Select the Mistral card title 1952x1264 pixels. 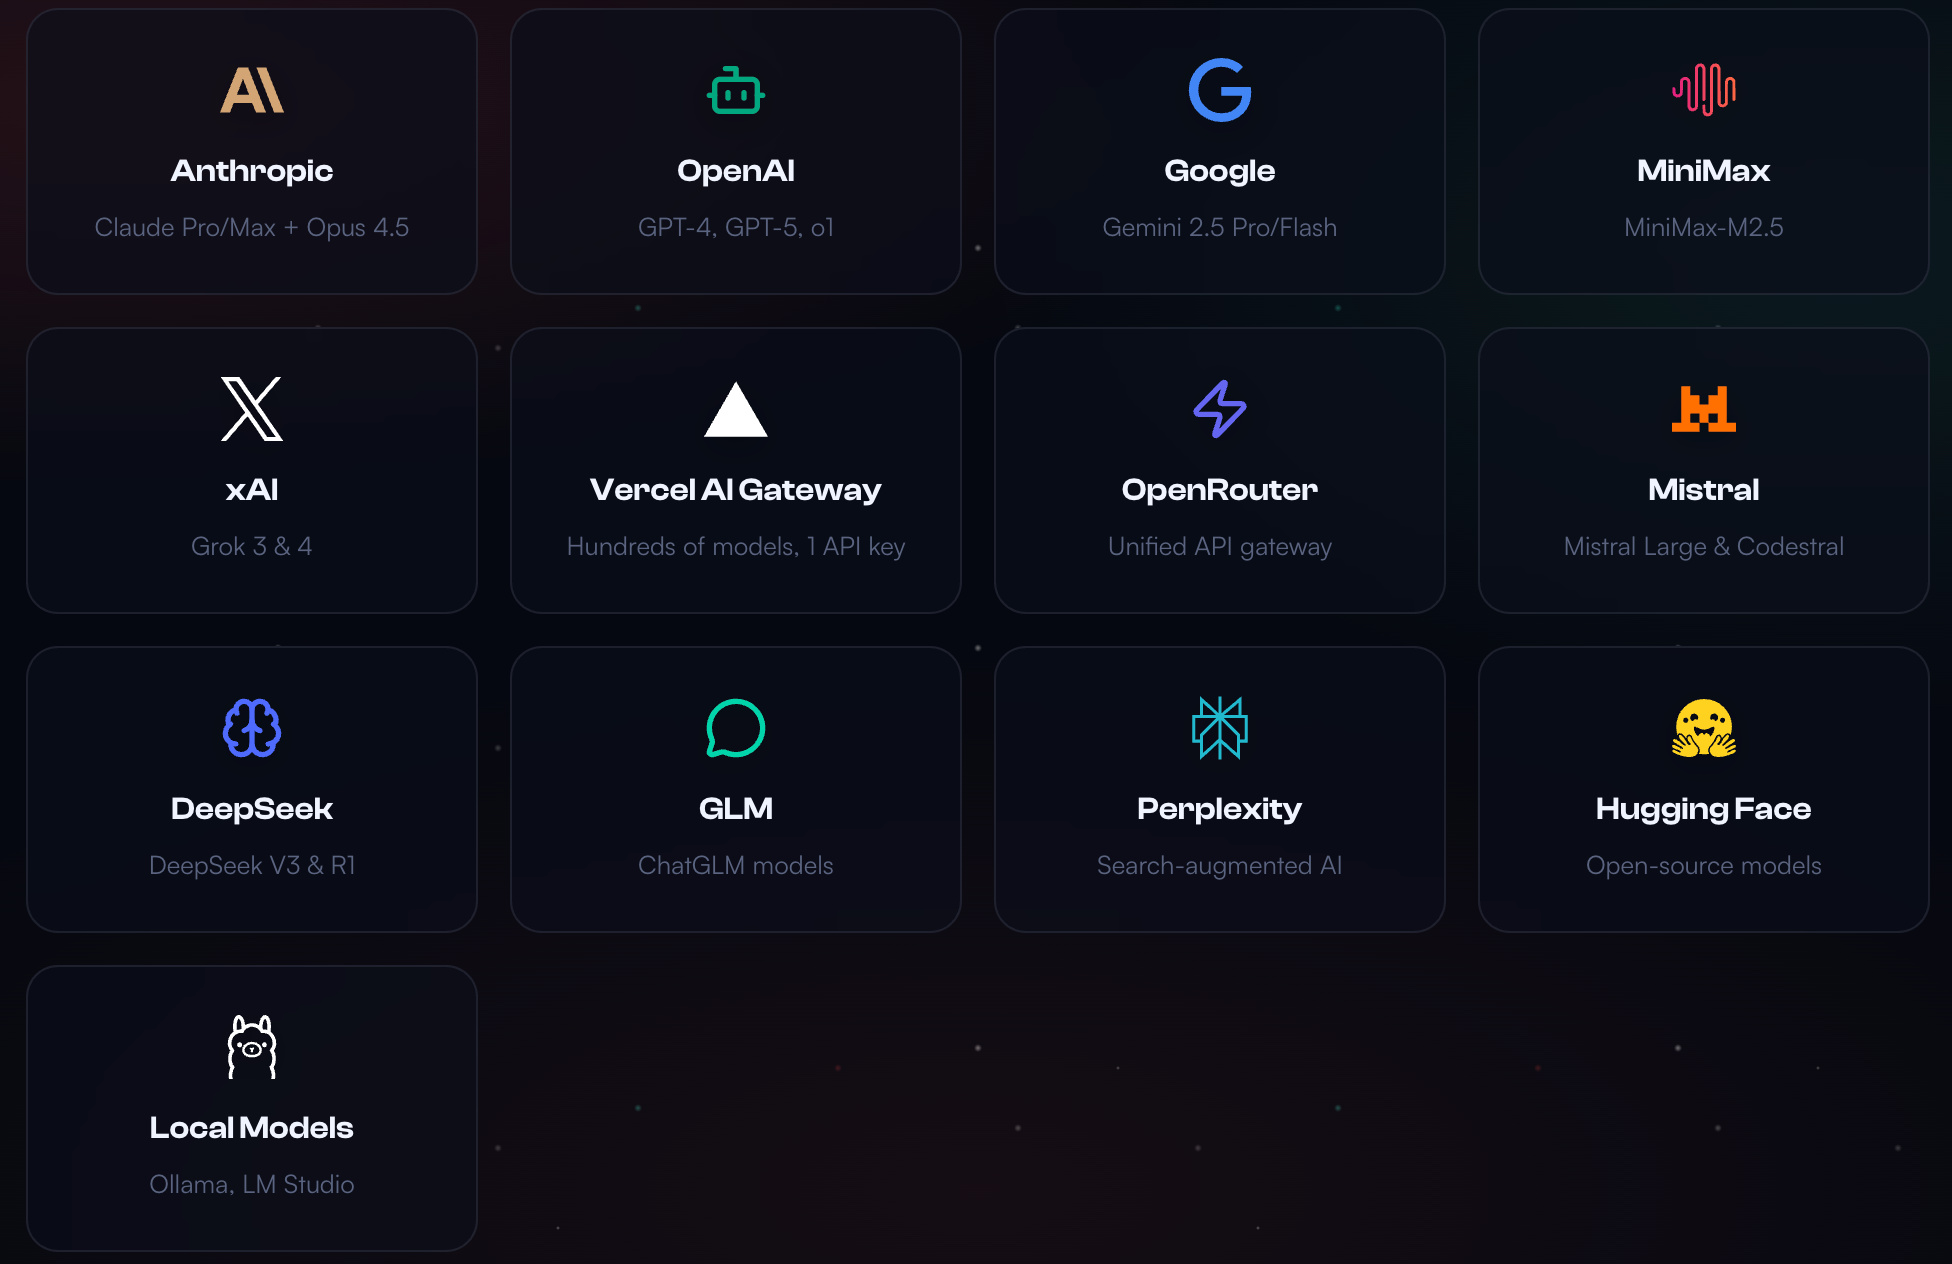point(1704,490)
